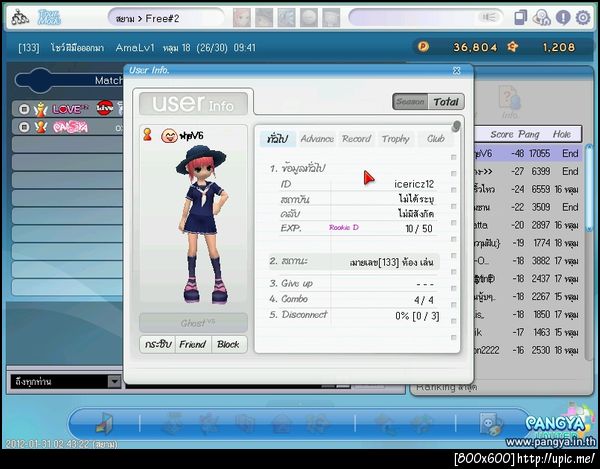Open the settings gear icon
This screenshot has width=600, height=469.
coord(583,18)
